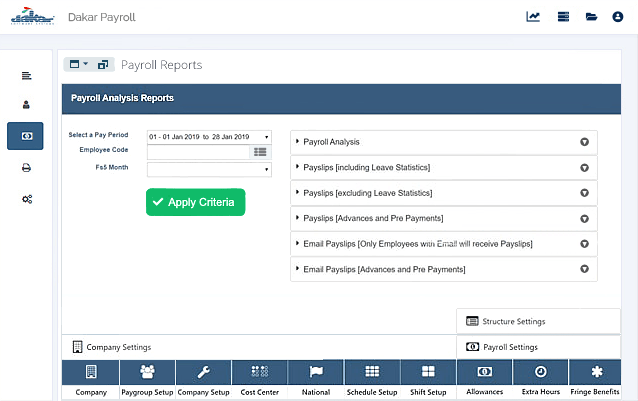The height and width of the screenshot is (401, 638).
Task: Open the Select a Pay Period dropdown
Action: click(209, 137)
